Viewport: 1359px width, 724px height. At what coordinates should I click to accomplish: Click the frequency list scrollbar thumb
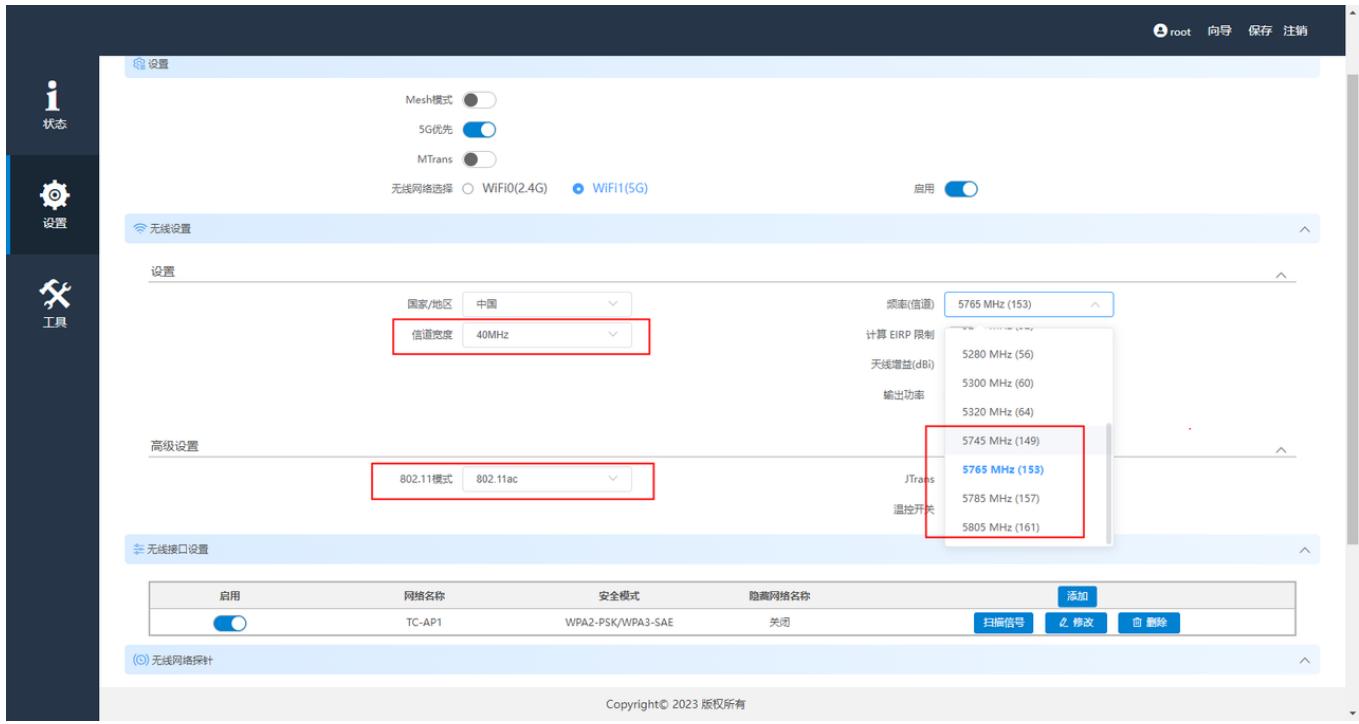click(x=1108, y=484)
